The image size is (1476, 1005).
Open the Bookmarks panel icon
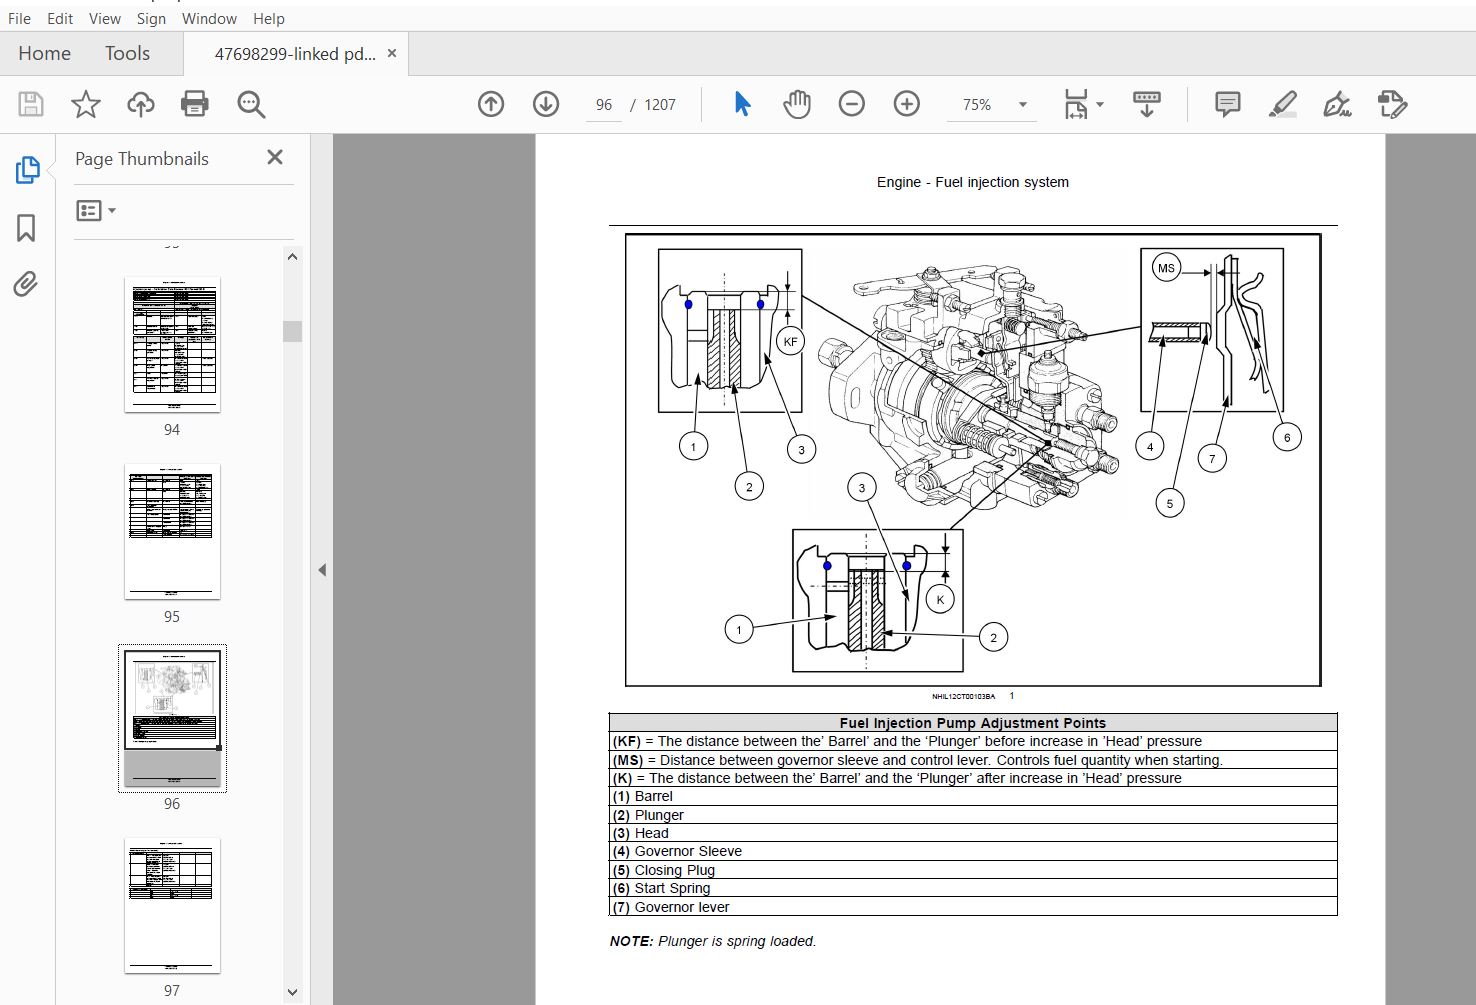[x=26, y=228]
